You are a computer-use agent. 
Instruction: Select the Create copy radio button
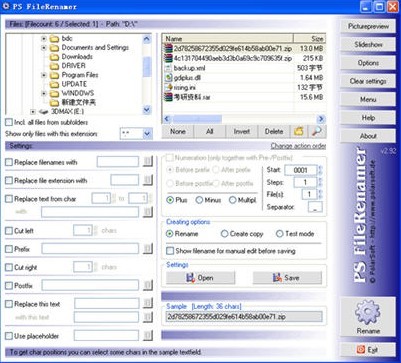[x=224, y=234]
